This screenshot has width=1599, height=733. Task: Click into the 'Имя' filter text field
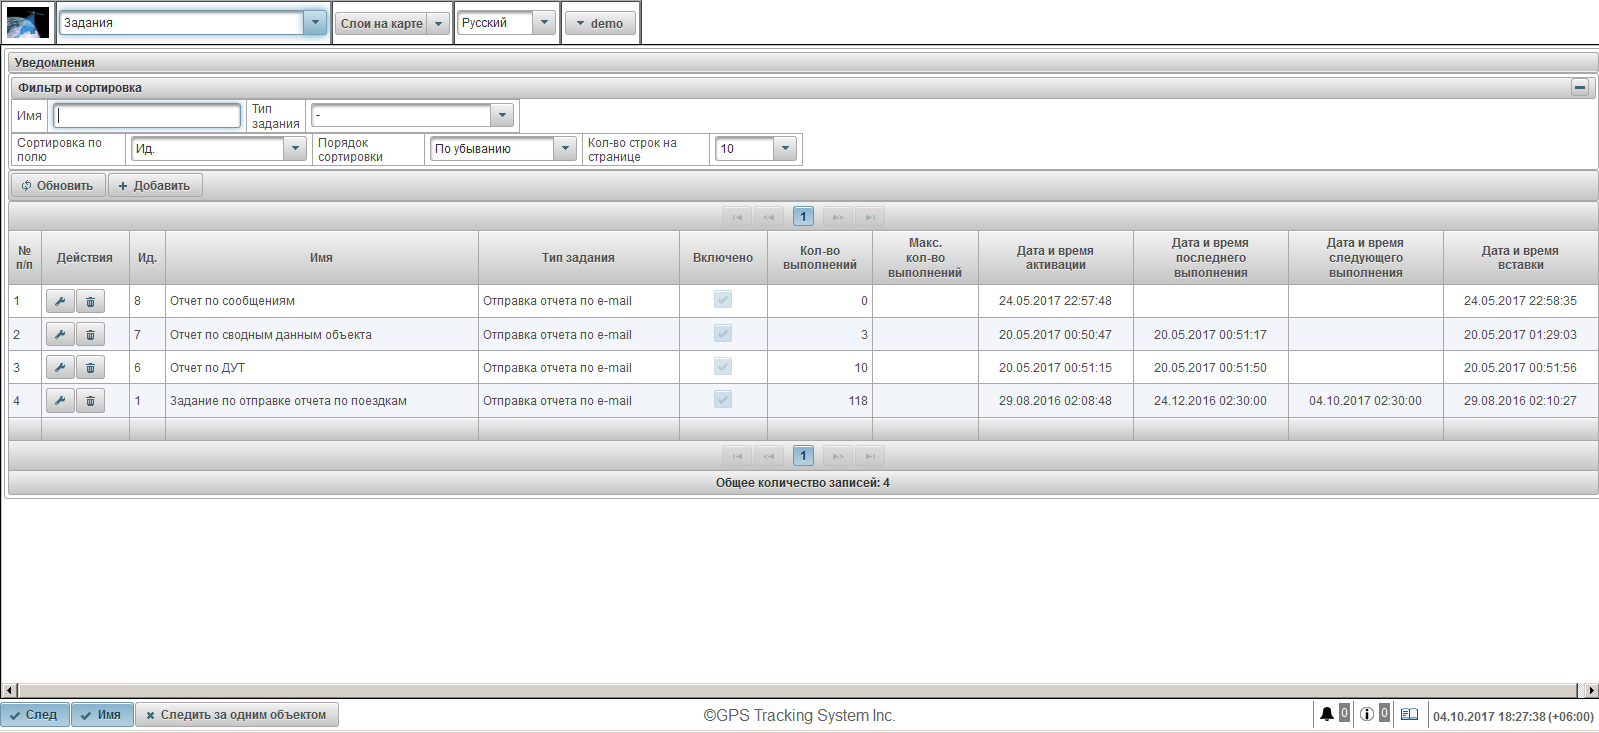[147, 116]
